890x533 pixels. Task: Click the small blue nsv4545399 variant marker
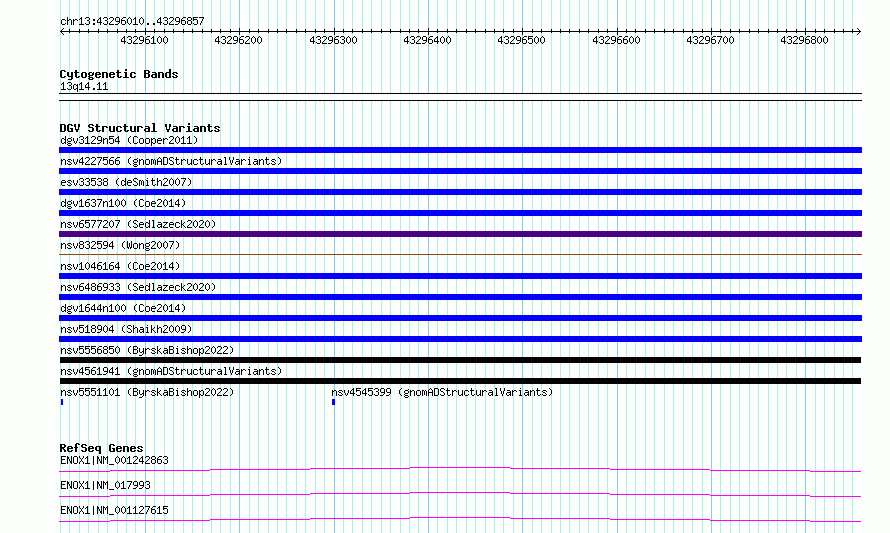[x=333, y=402]
